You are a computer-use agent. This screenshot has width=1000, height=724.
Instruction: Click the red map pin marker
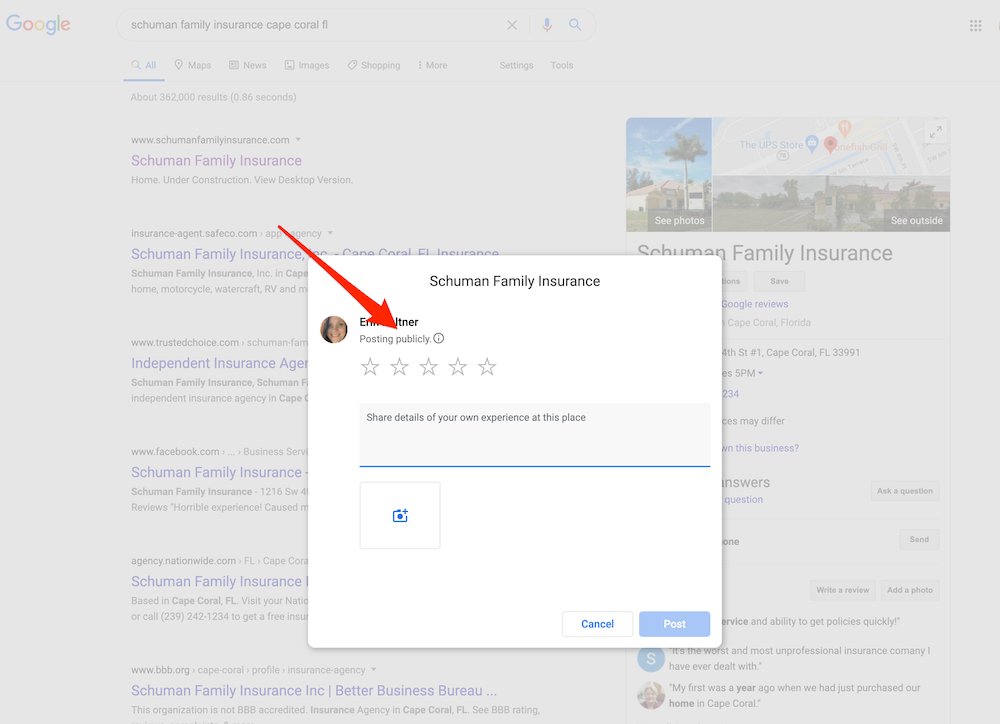coord(830,145)
